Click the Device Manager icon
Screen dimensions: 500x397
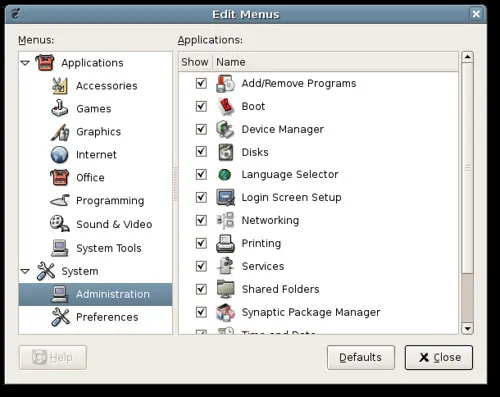pyautogui.click(x=225, y=129)
